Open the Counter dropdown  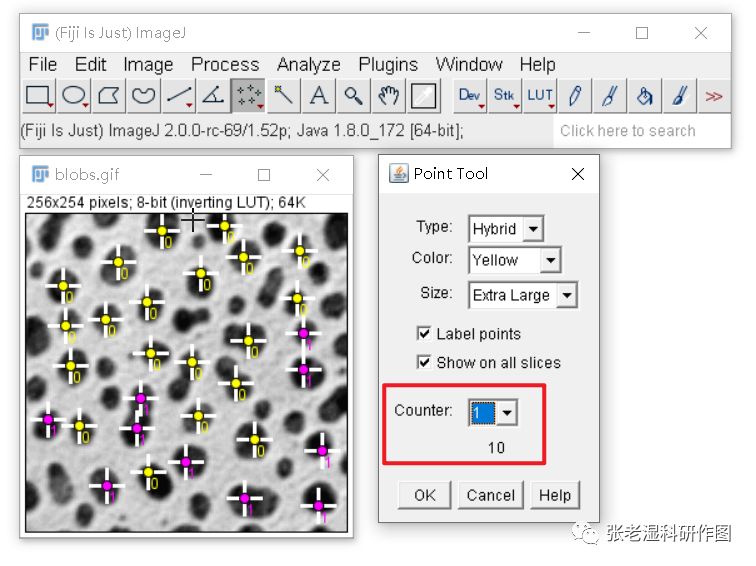point(493,413)
